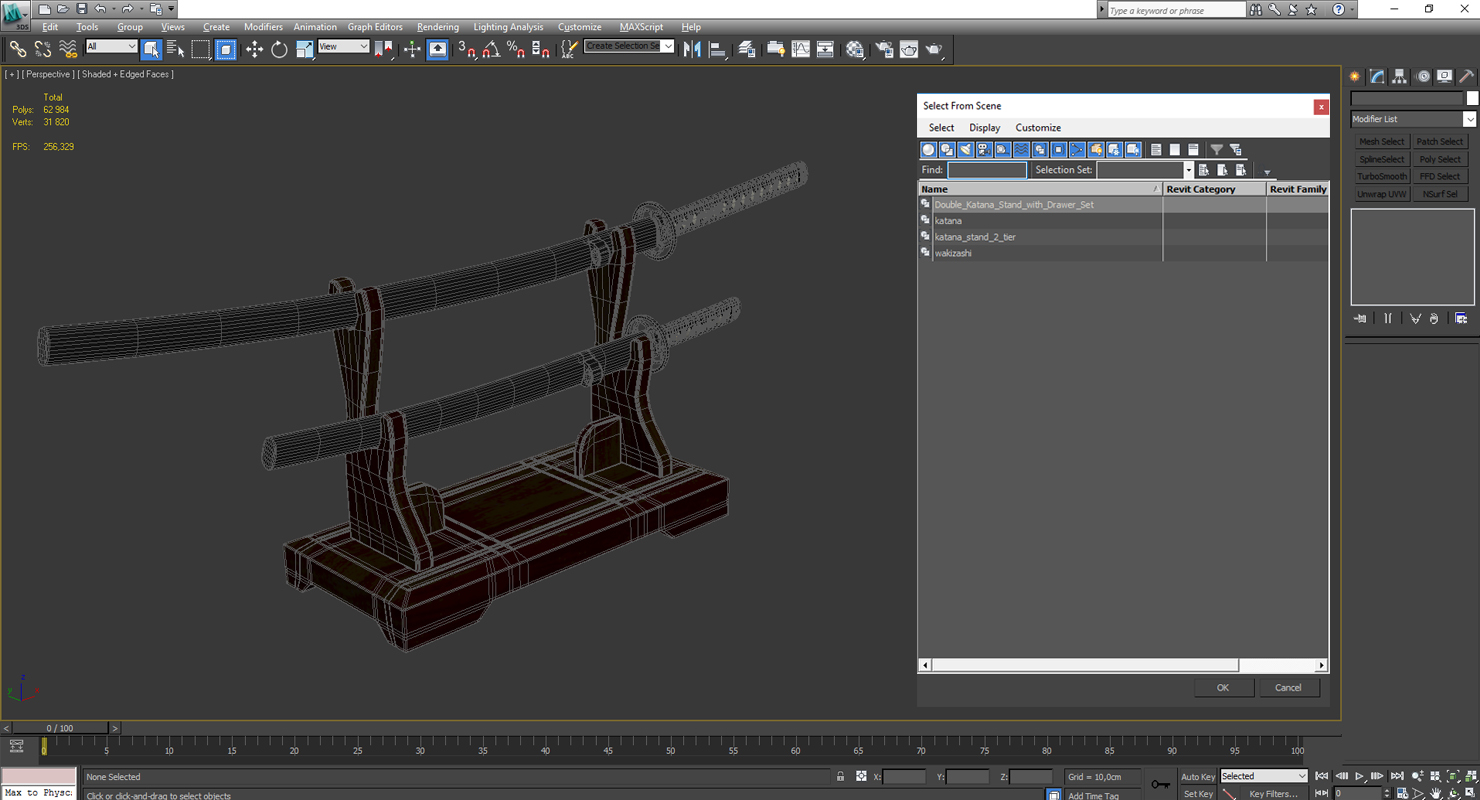The image size is (1480, 800).
Task: Select the wakizashi row
Action: (1123, 253)
